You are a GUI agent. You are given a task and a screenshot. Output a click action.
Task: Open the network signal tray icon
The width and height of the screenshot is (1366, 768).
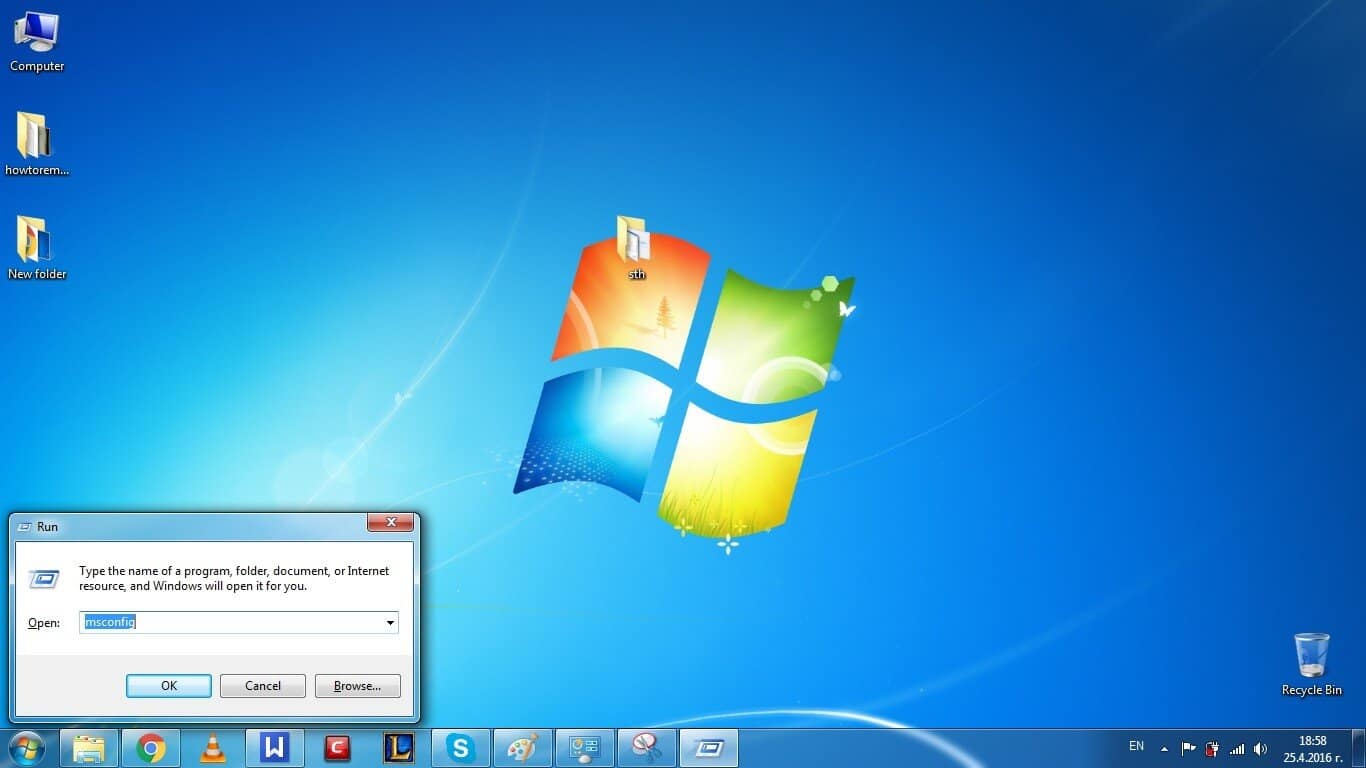(x=1237, y=748)
